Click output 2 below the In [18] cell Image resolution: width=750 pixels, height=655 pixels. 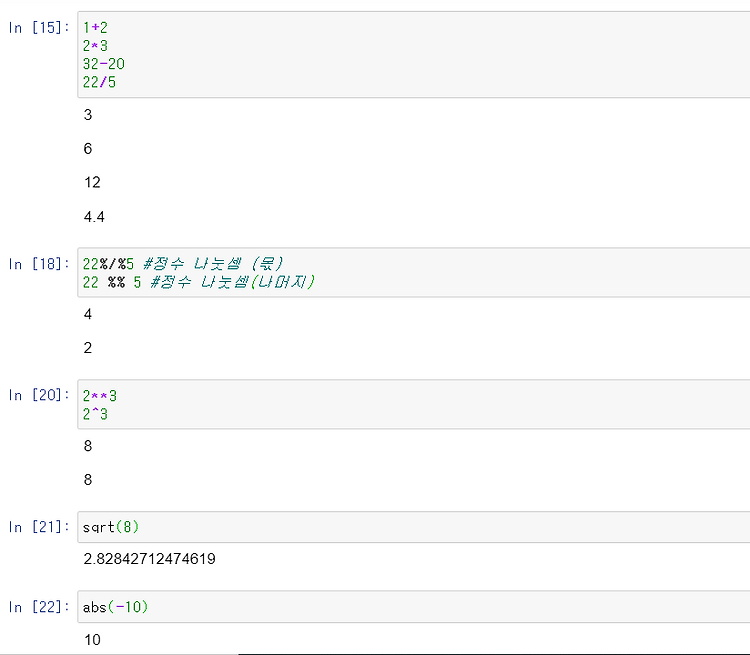tap(88, 347)
